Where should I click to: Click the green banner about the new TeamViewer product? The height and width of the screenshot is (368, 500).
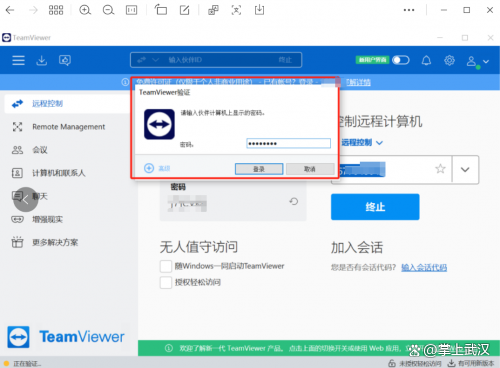click(319, 348)
